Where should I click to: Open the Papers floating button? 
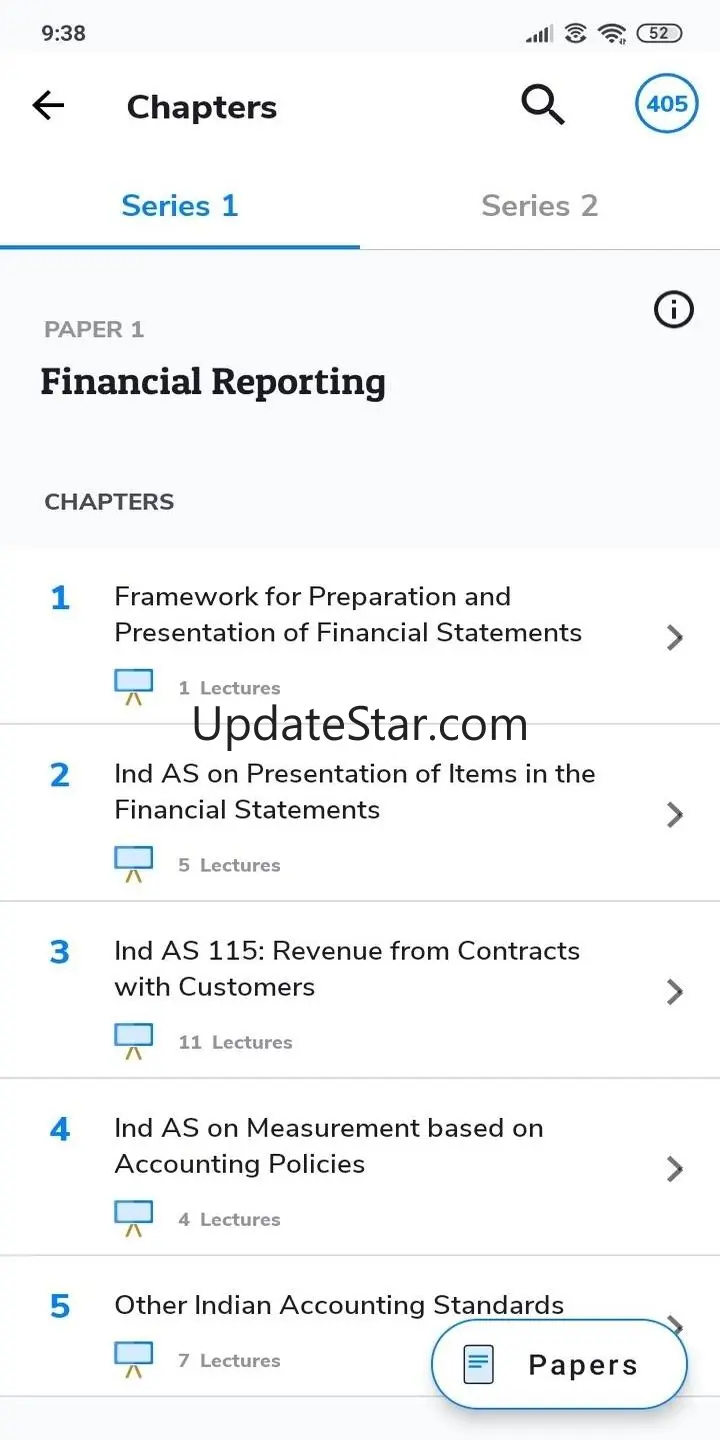click(x=560, y=1365)
